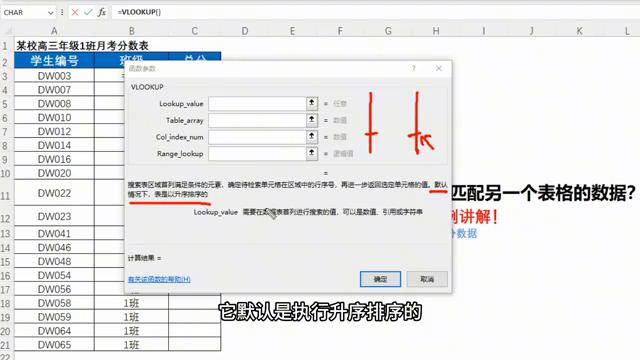Collapse dialog using Col_index_num range selector
The height and width of the screenshot is (360, 640).
pyautogui.click(x=312, y=137)
